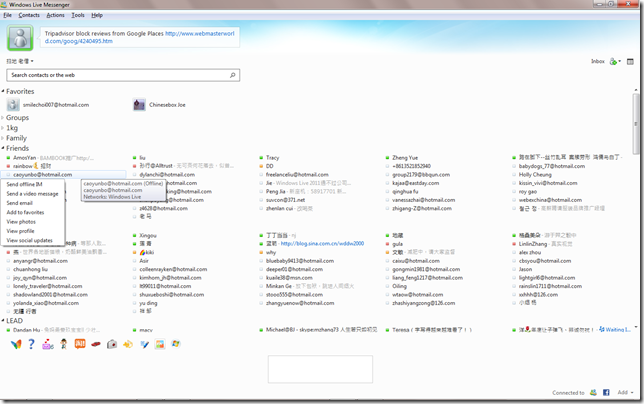Select contact AmosYan

24,158
